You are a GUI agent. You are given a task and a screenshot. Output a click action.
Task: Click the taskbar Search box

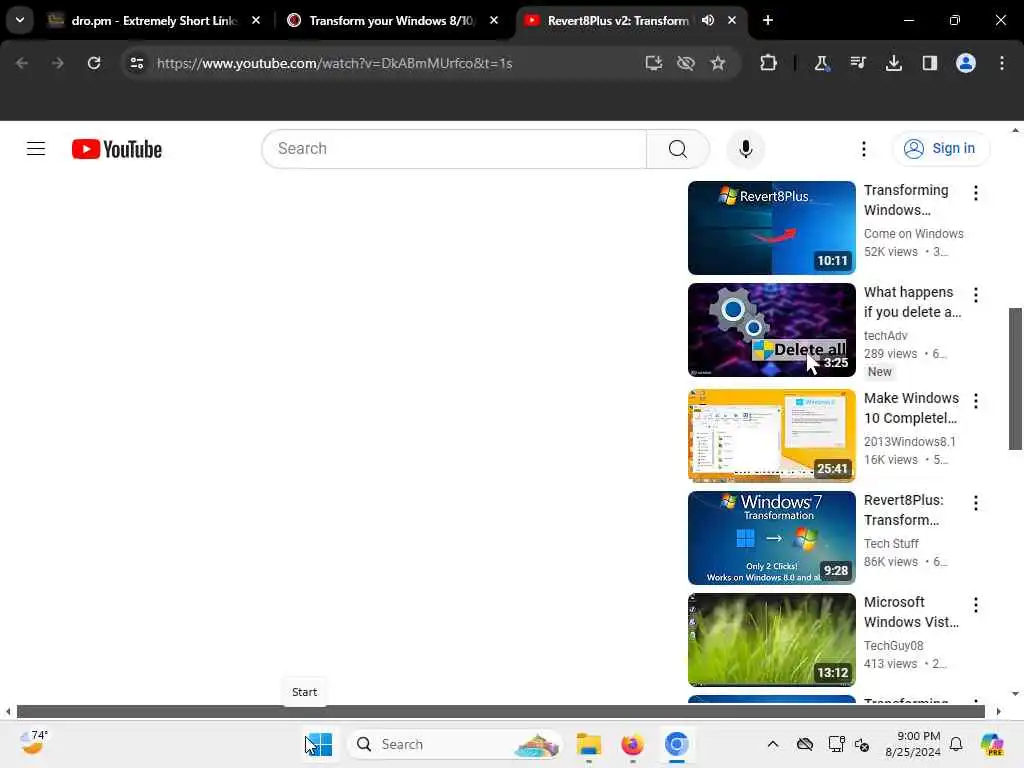click(x=455, y=744)
